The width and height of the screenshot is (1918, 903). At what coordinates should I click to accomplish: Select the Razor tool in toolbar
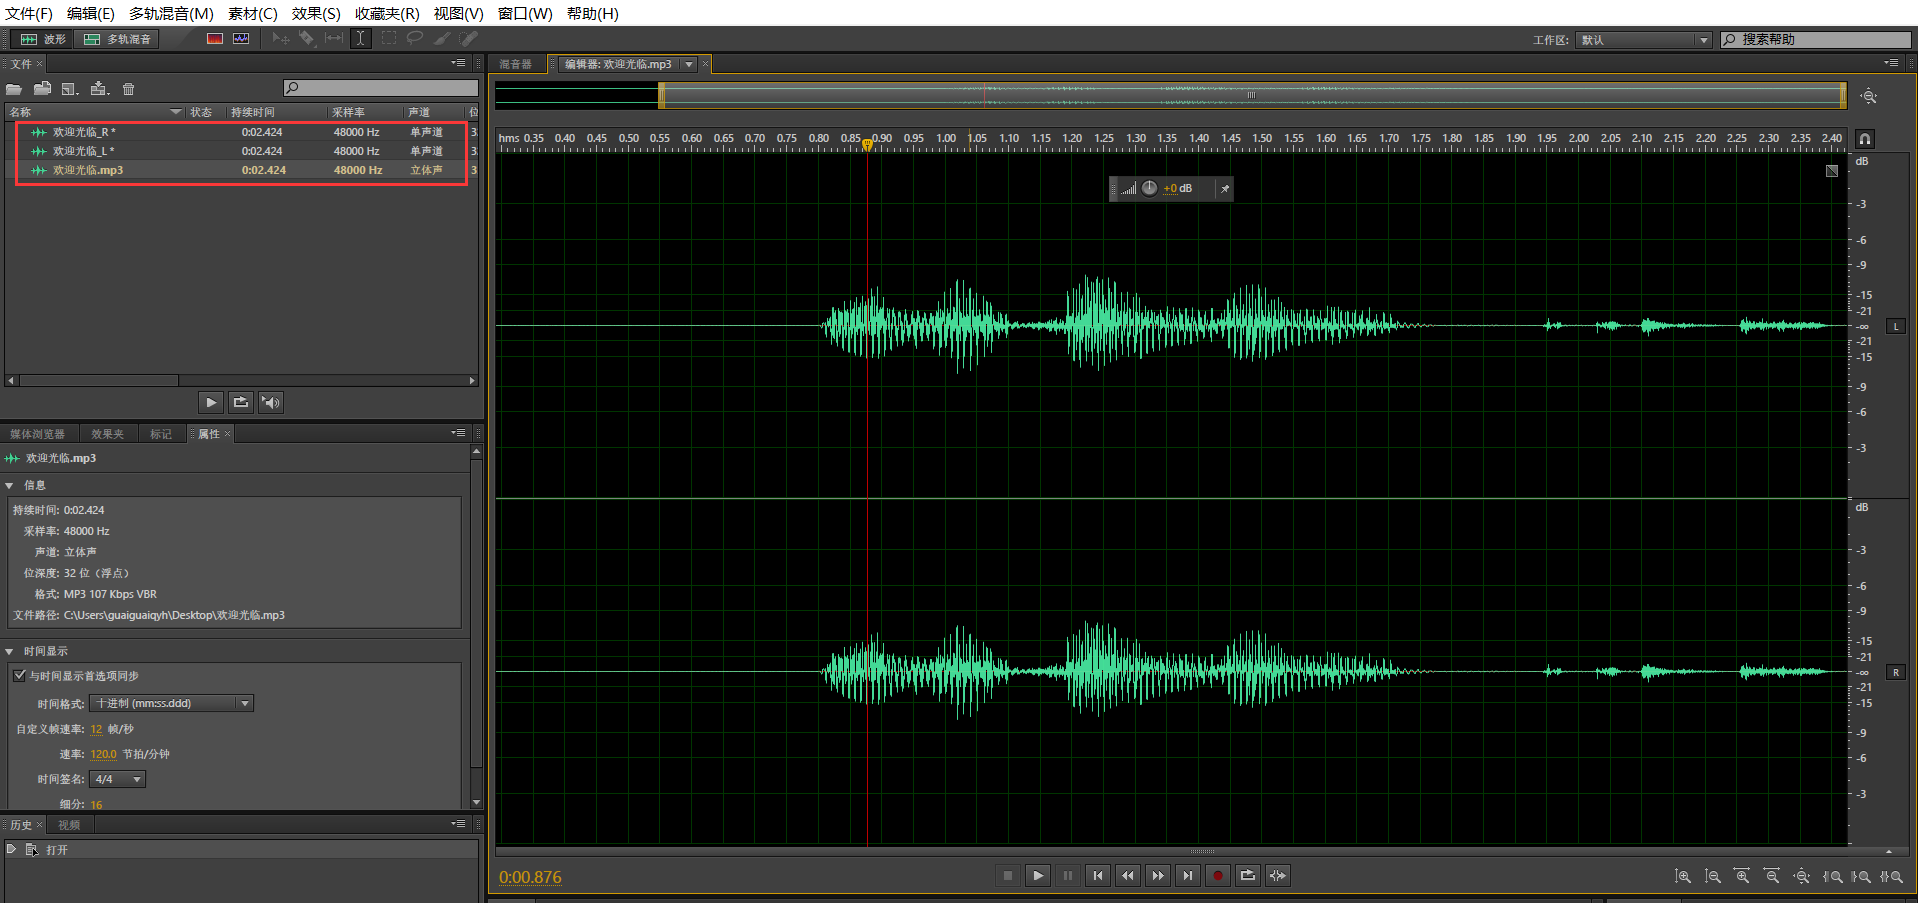click(x=307, y=38)
